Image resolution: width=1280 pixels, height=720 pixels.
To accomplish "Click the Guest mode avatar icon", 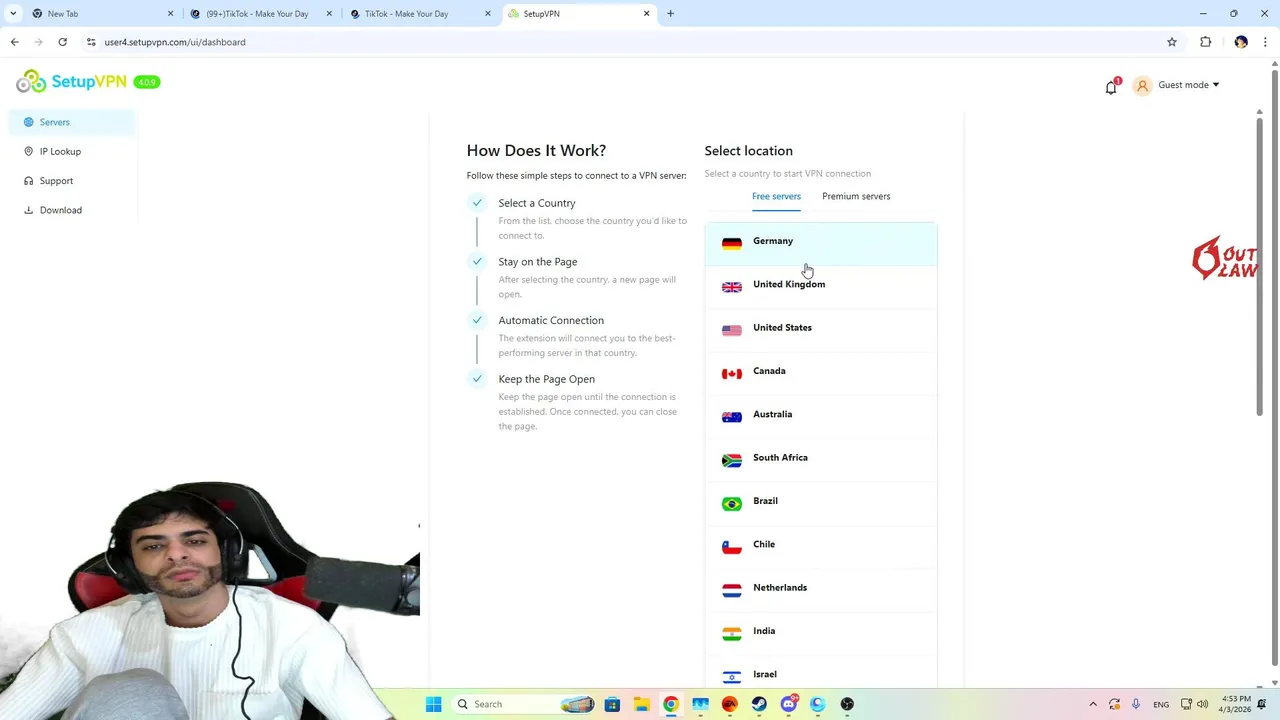I will pos(1142,86).
